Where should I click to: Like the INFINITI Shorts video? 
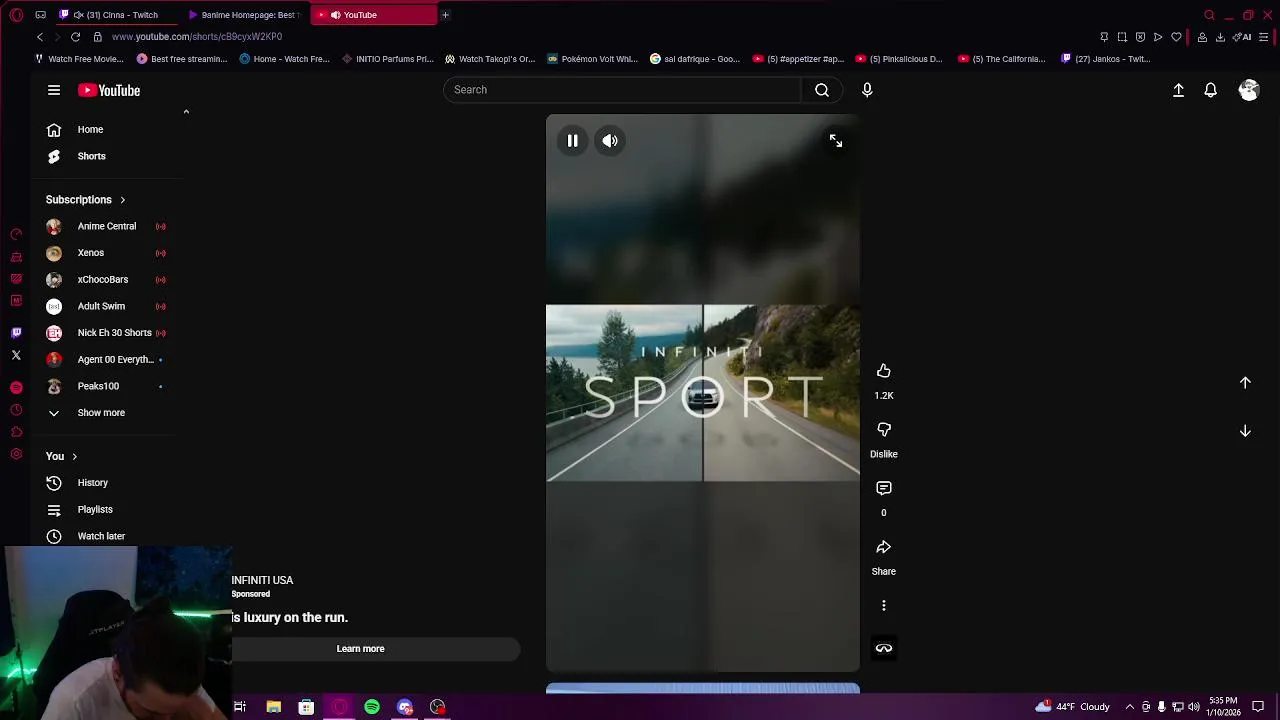click(x=884, y=371)
